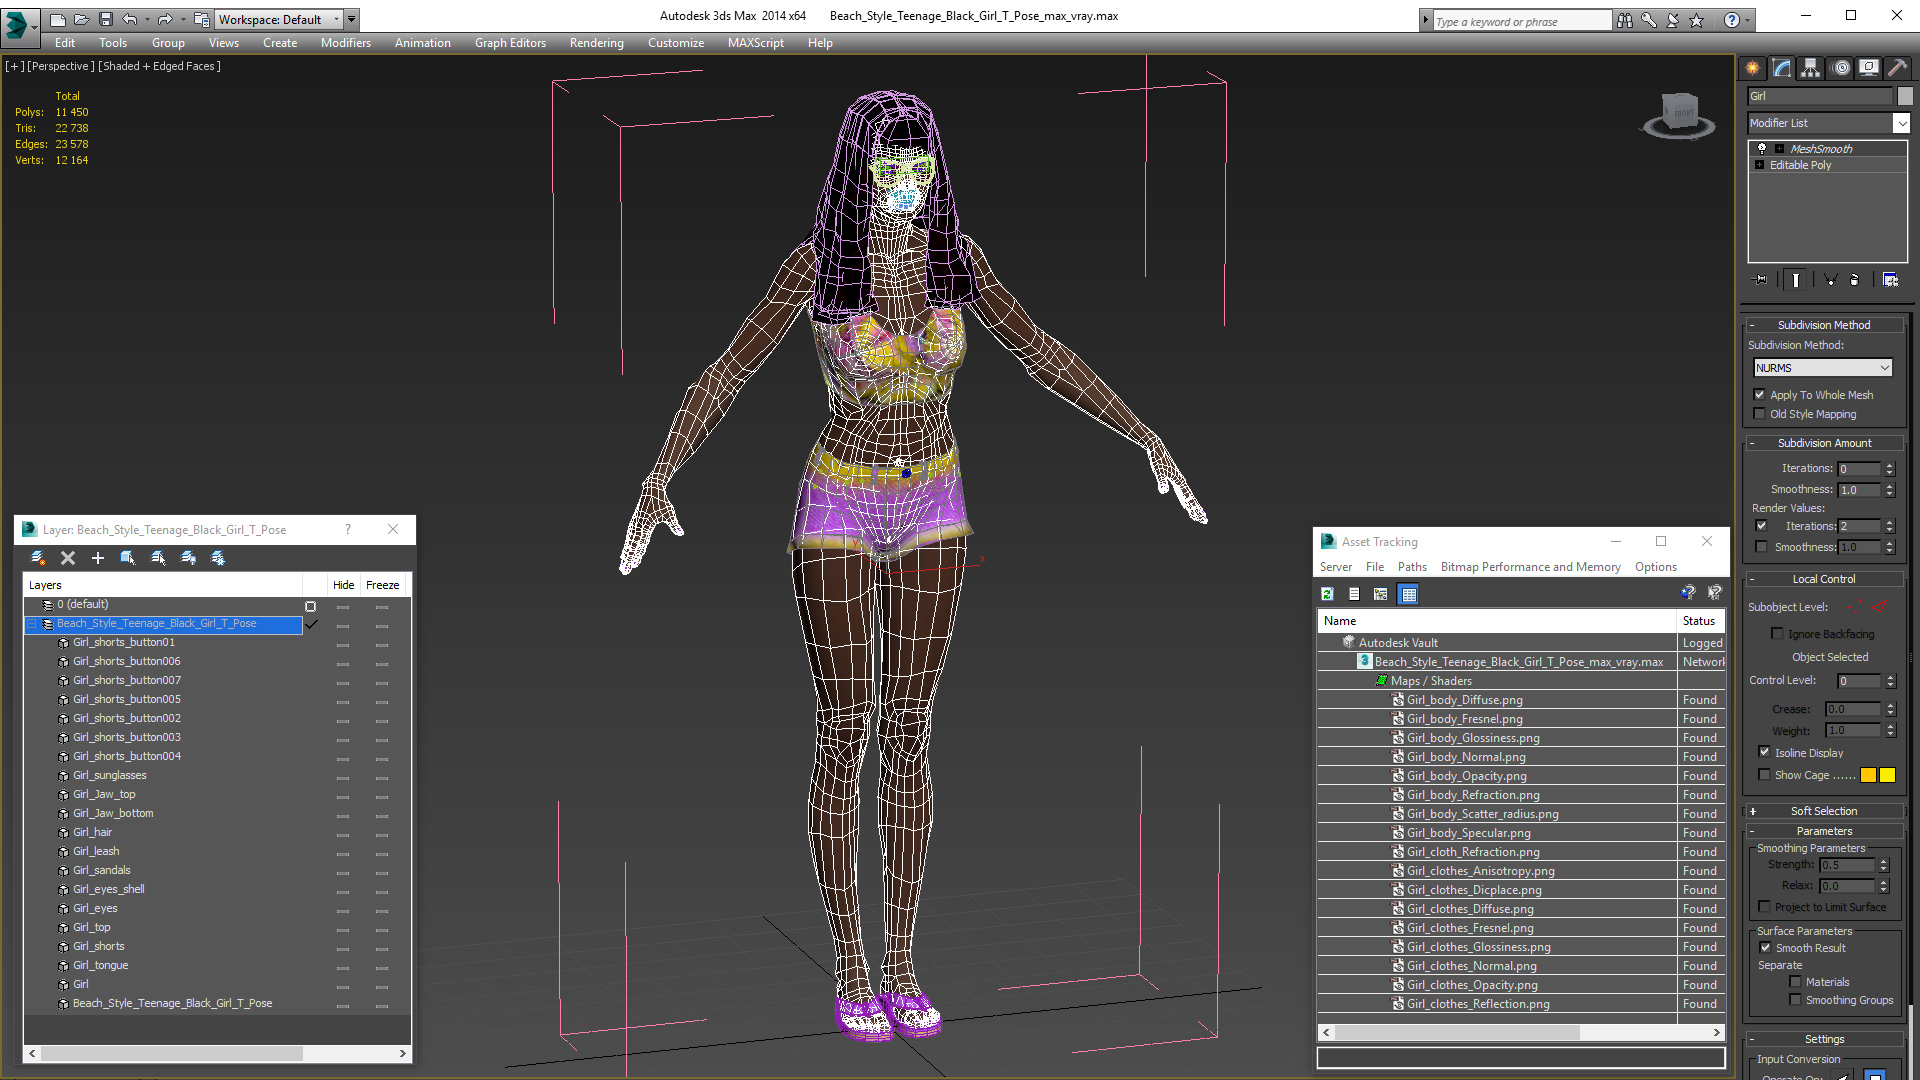Click the Subscription Center key icon
The height and width of the screenshot is (1080, 1920).
coord(1649,20)
